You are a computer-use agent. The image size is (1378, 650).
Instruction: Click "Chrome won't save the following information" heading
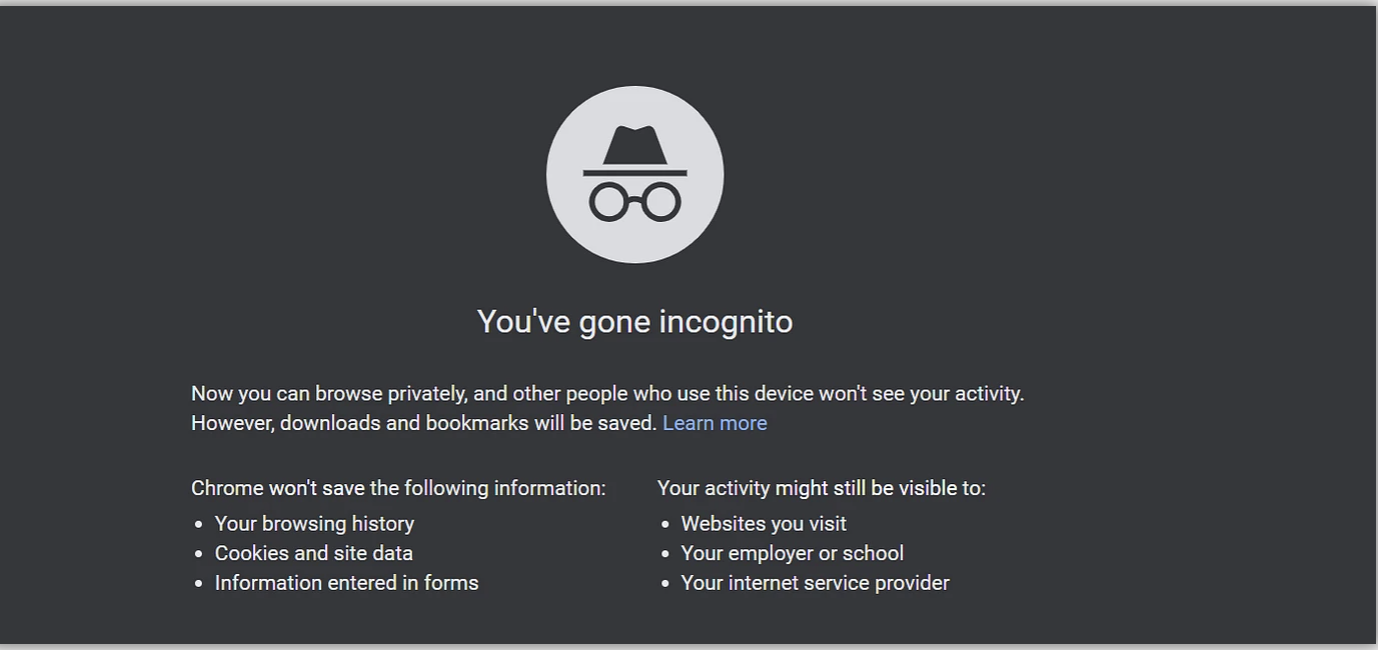click(x=398, y=488)
